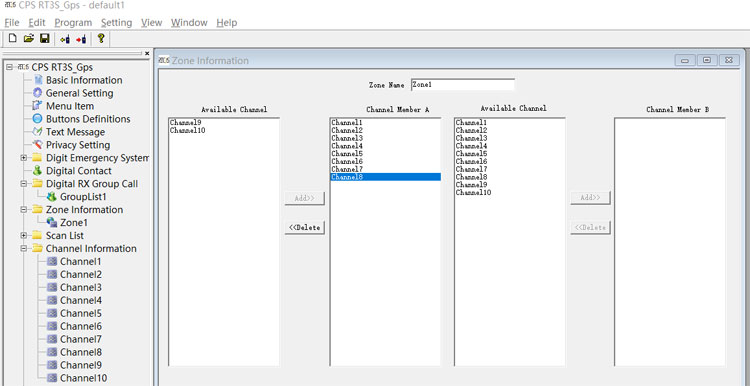Click the yellow Help question mark icon
This screenshot has width=750, height=386.
[x=100, y=39]
